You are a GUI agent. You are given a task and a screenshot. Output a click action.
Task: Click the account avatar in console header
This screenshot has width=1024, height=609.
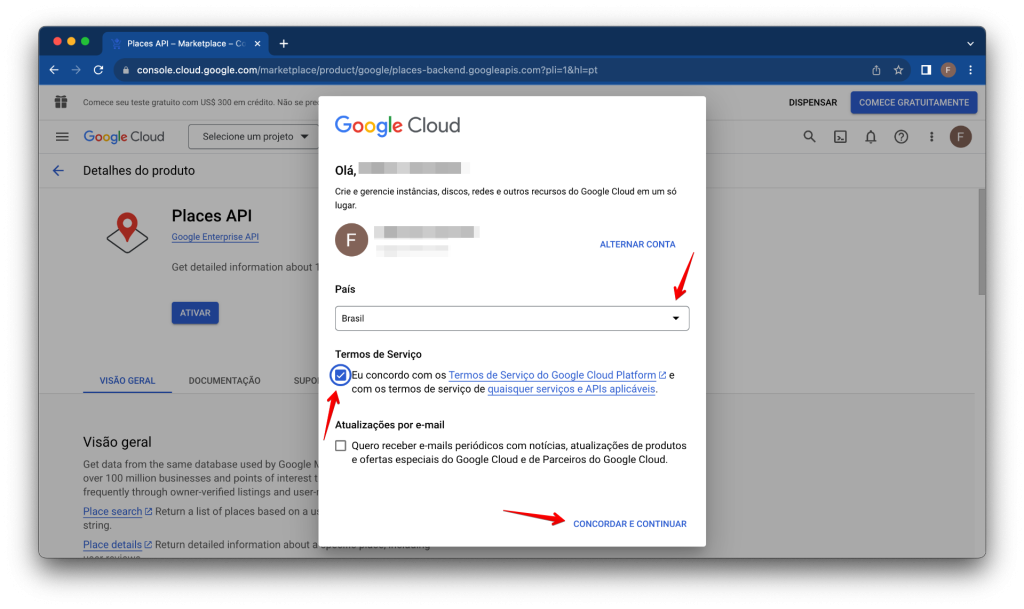point(961,136)
